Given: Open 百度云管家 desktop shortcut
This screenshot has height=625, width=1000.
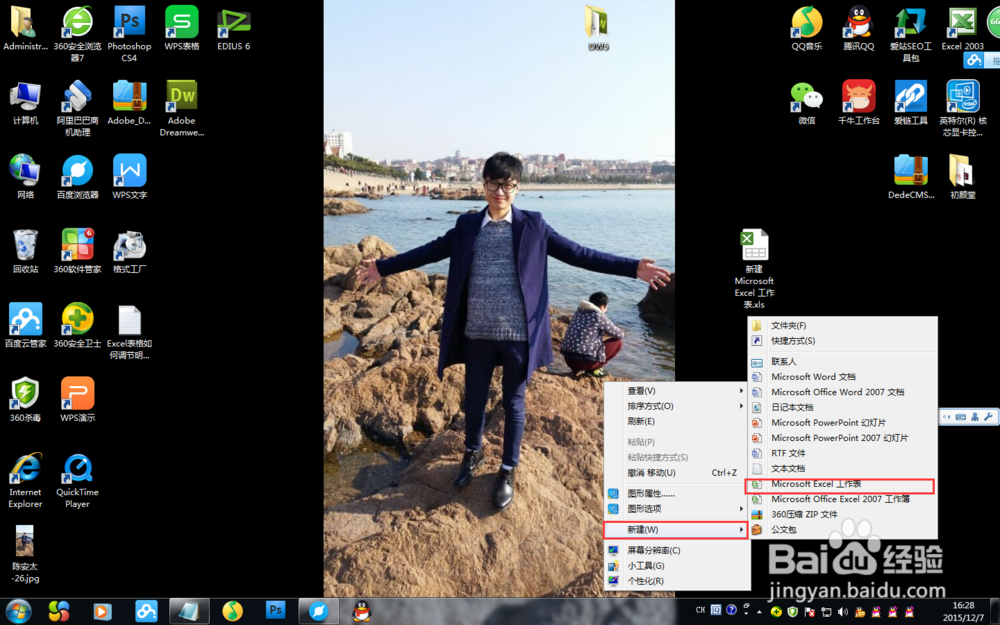Looking at the screenshot, I should click(25, 325).
